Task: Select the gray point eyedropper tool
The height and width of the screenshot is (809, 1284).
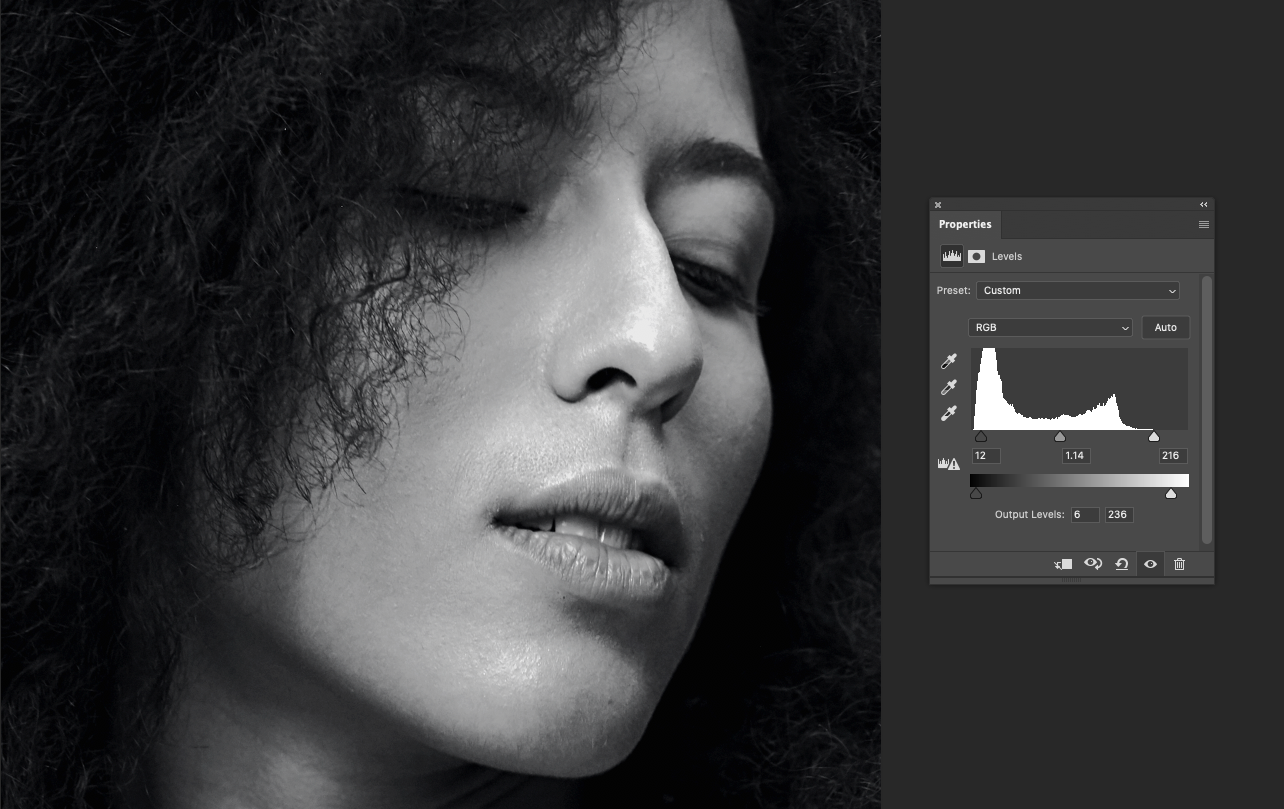Action: [x=948, y=387]
